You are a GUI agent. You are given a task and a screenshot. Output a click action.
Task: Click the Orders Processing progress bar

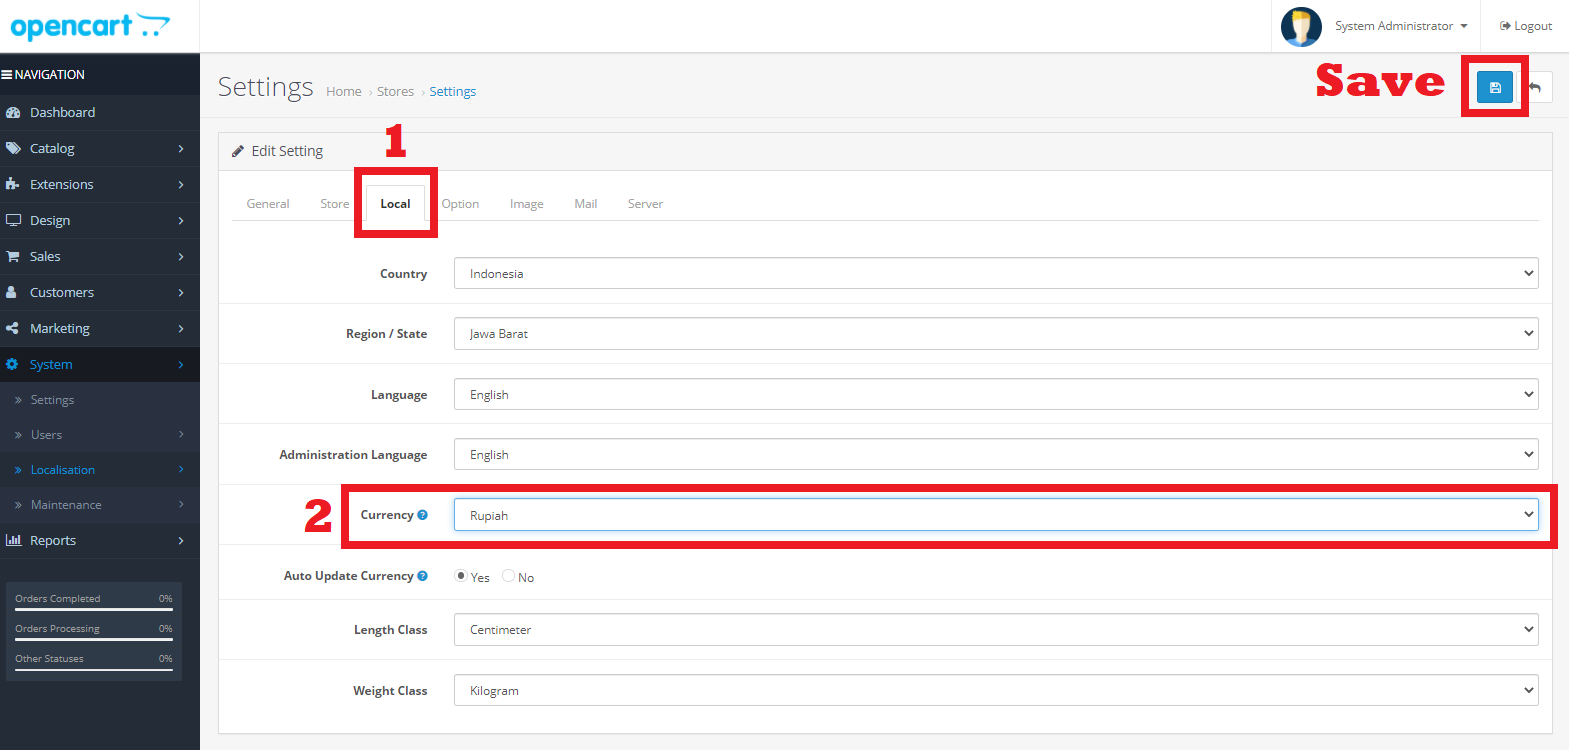94,639
